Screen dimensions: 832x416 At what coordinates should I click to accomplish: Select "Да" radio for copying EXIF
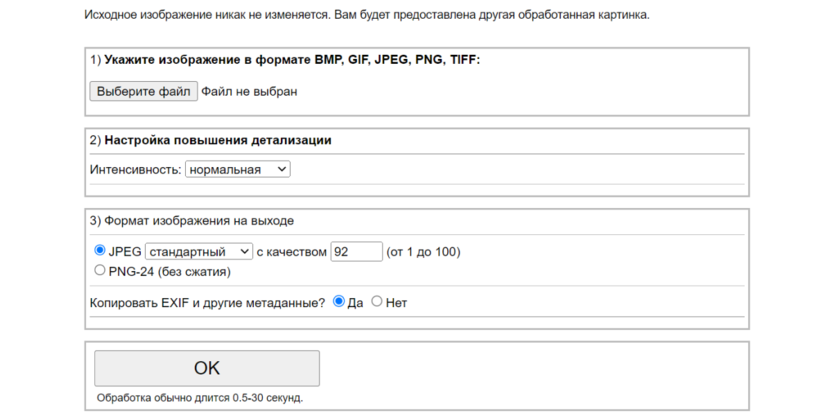[x=339, y=301]
